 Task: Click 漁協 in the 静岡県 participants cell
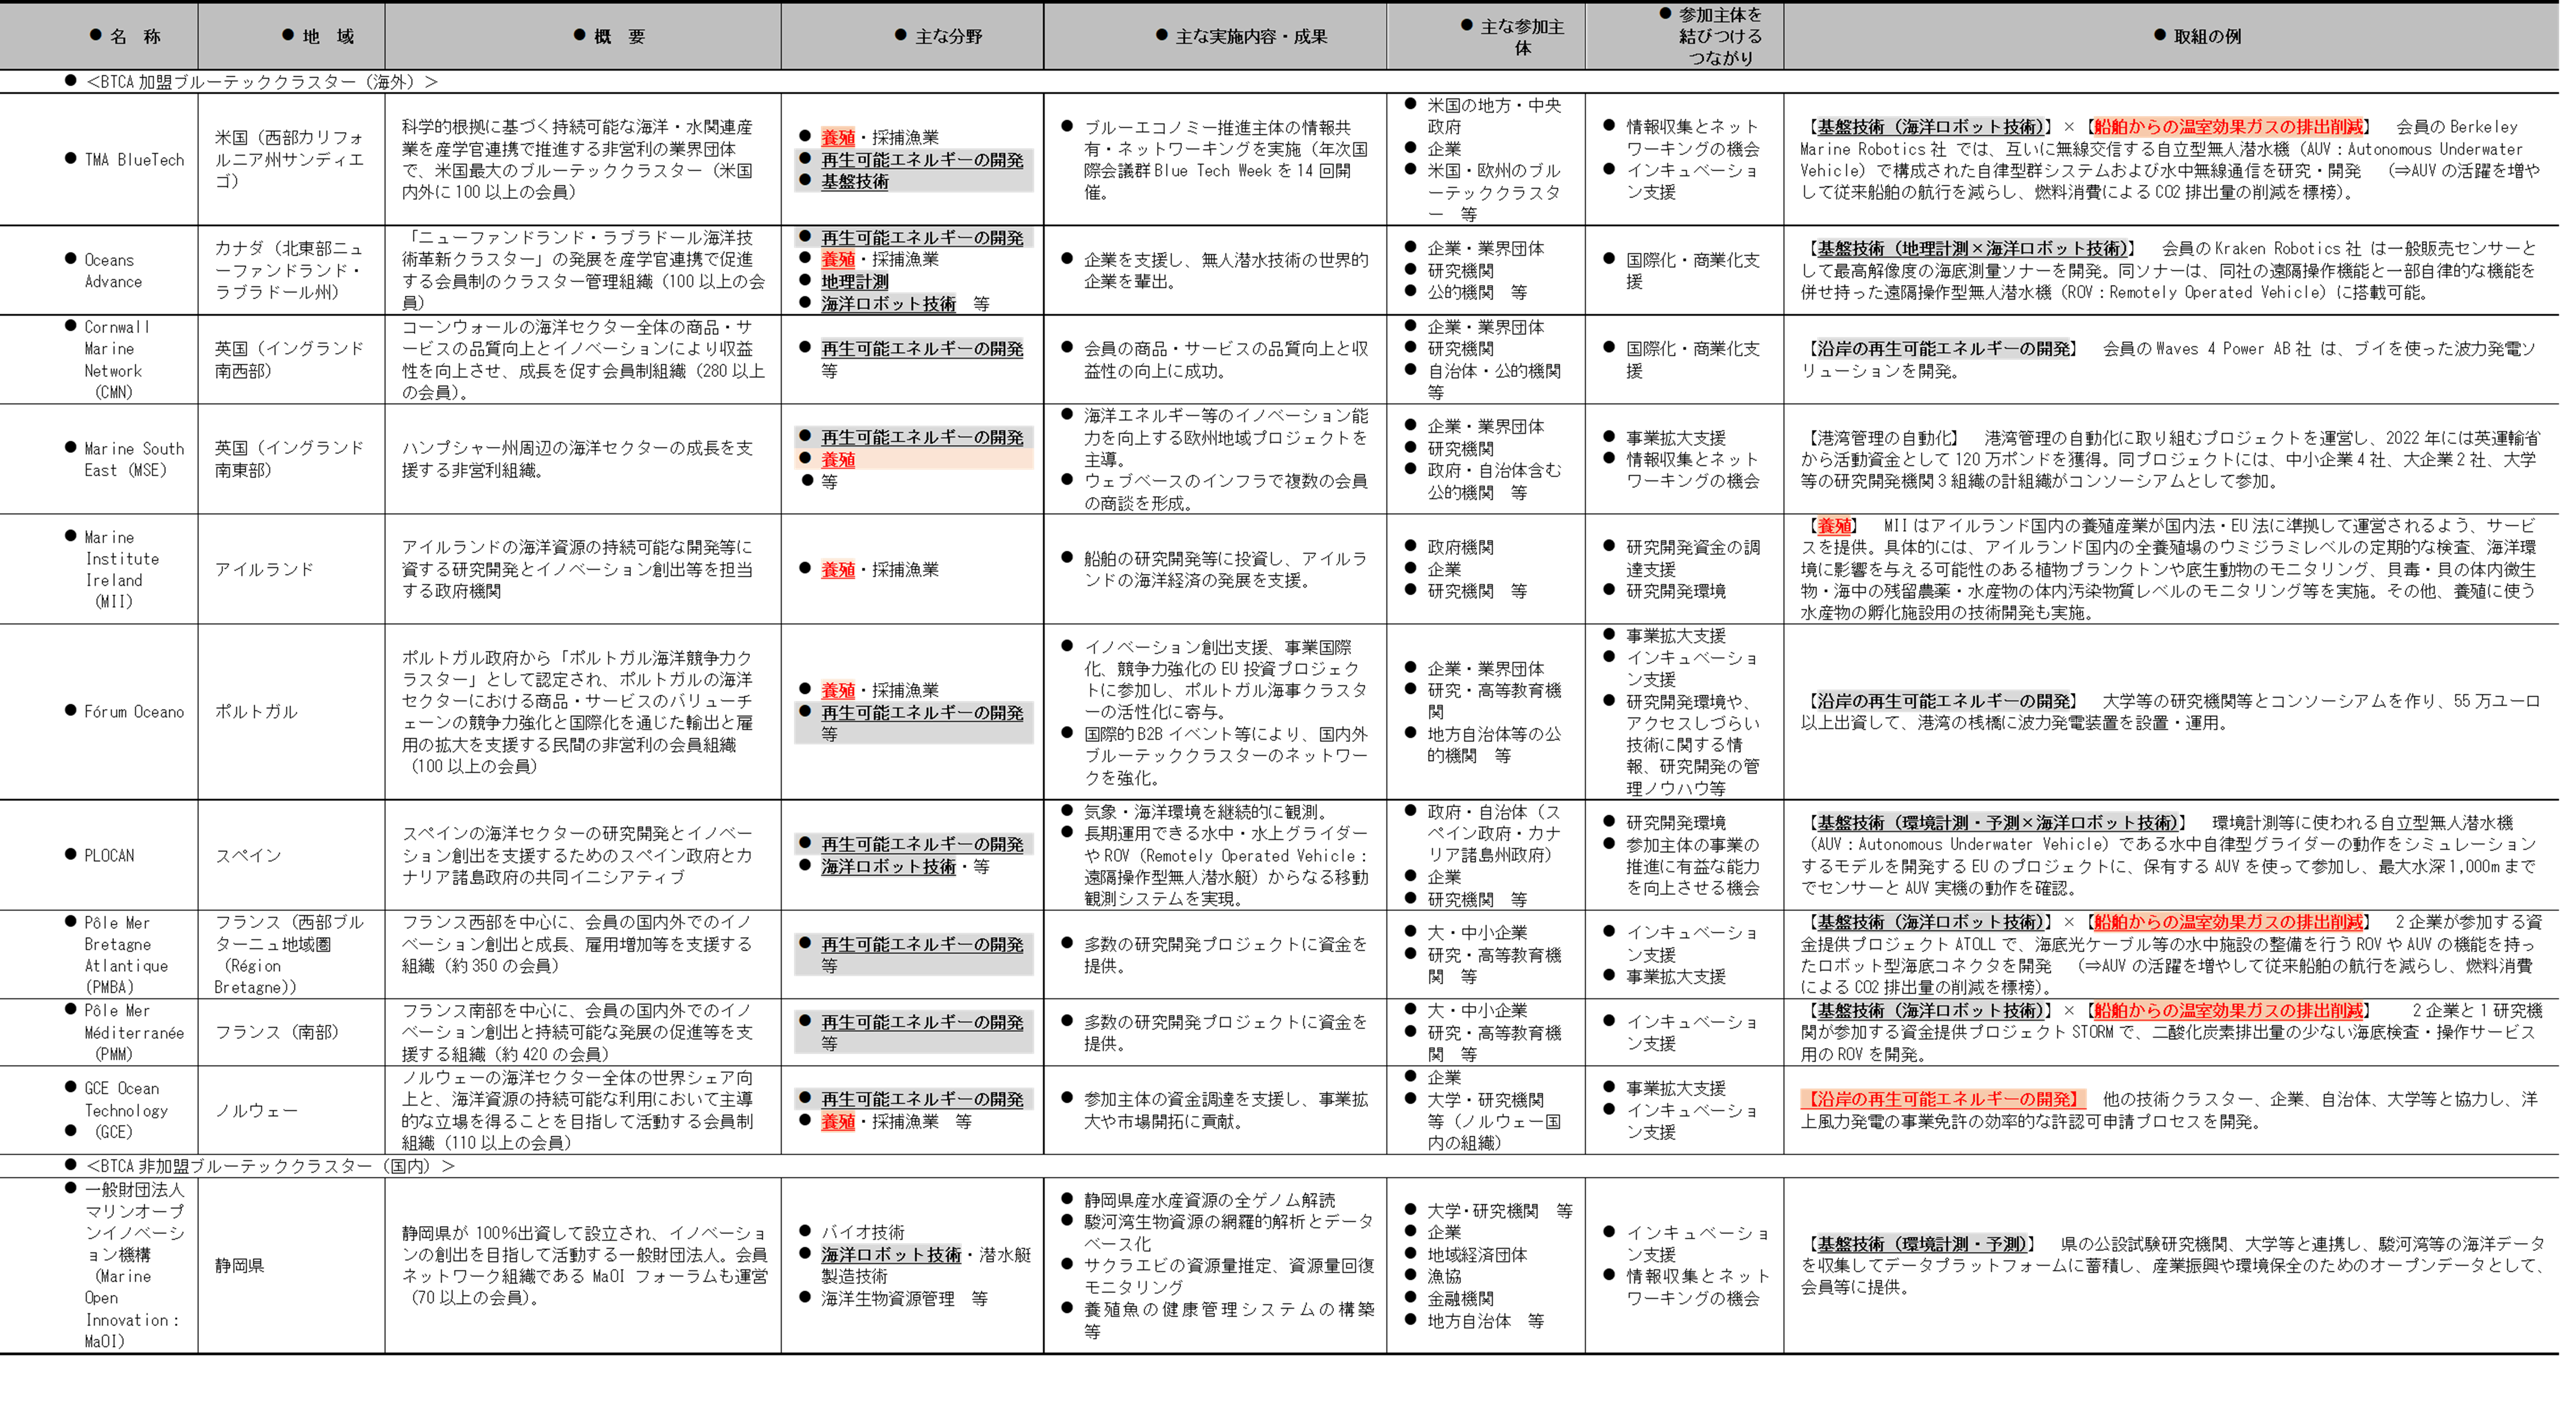click(x=1444, y=1277)
